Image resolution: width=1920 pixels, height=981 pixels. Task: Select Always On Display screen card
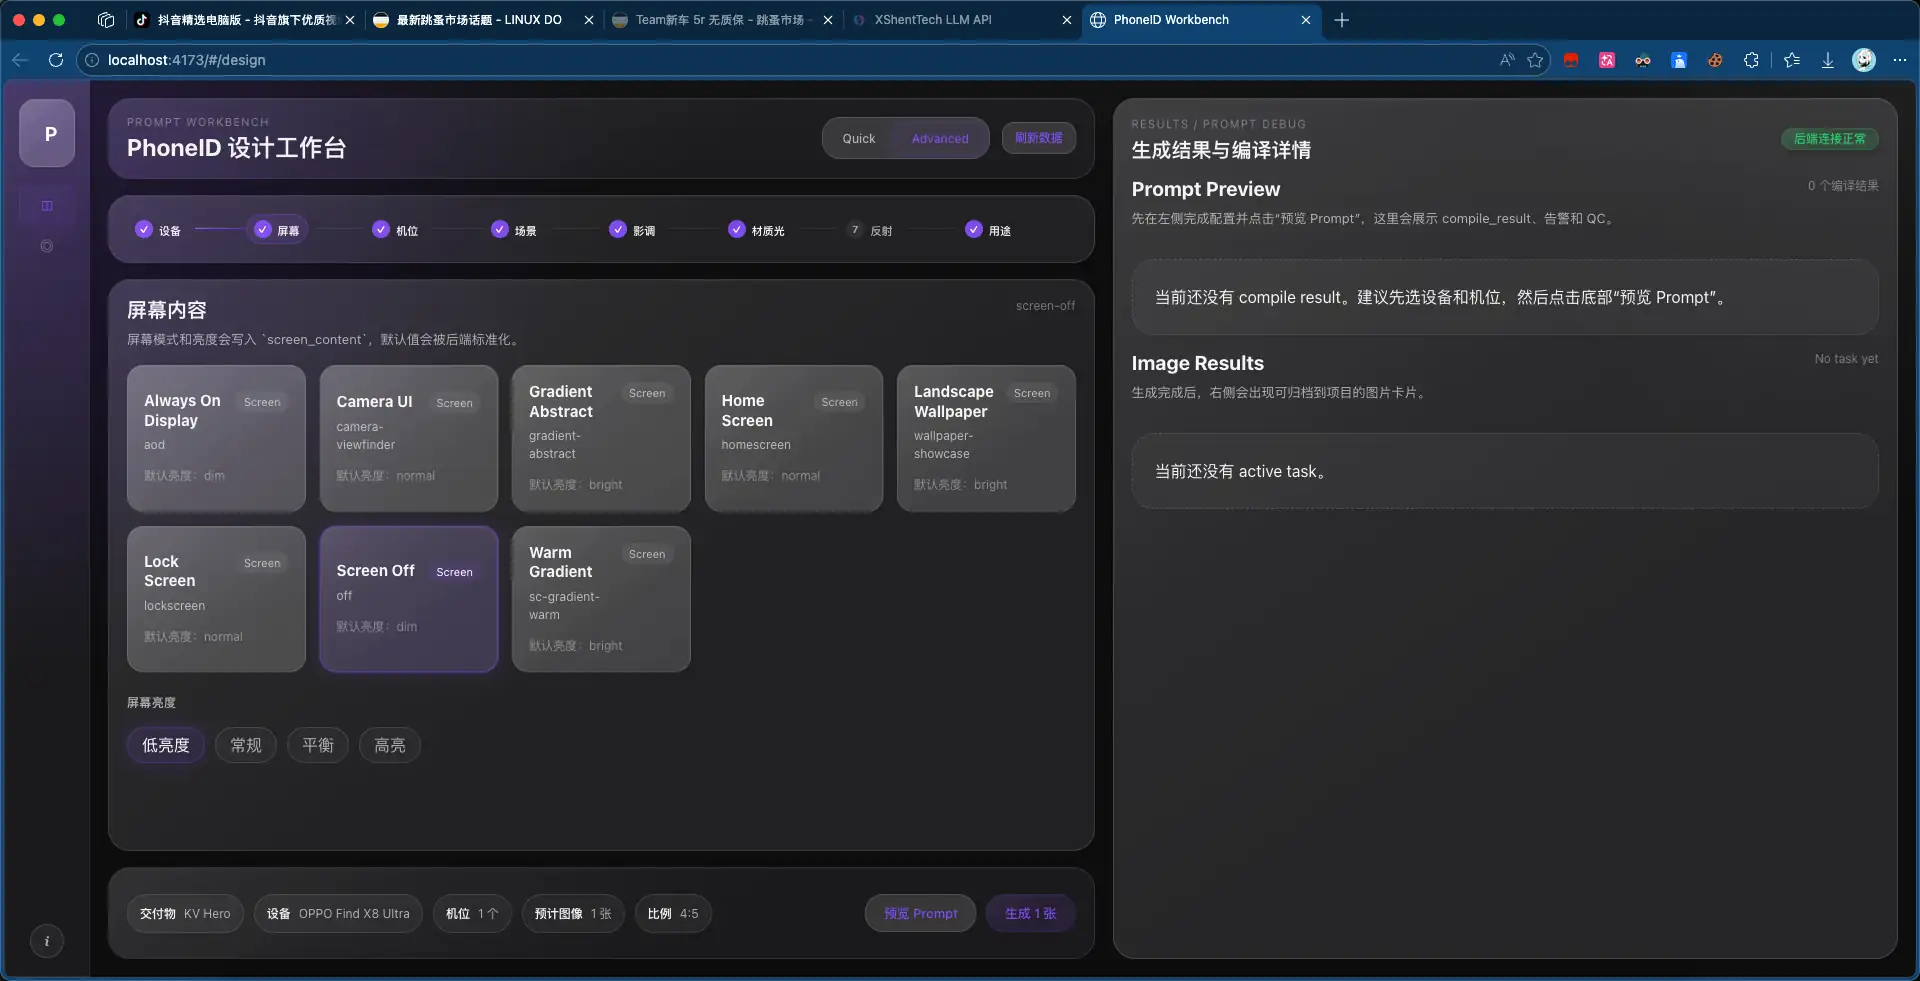point(216,438)
